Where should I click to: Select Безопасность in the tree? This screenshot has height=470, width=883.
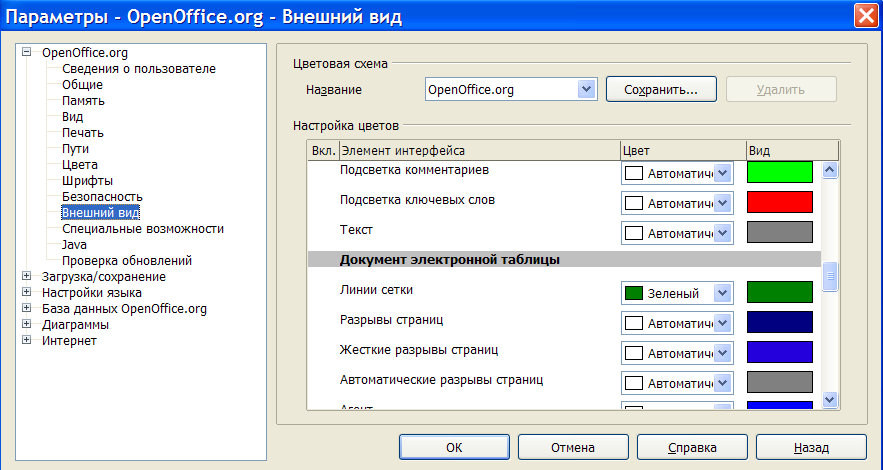[102, 197]
